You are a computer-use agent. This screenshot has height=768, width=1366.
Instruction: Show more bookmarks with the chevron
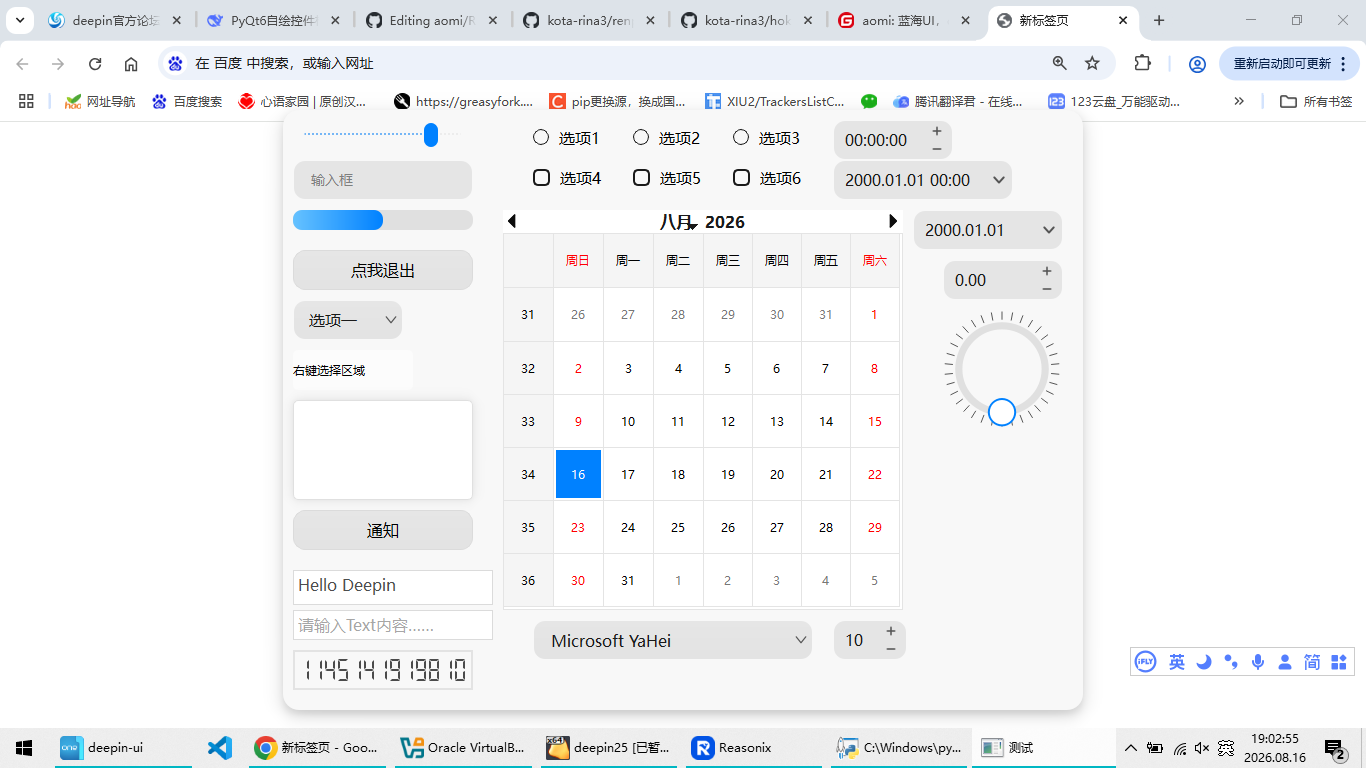[1239, 101]
